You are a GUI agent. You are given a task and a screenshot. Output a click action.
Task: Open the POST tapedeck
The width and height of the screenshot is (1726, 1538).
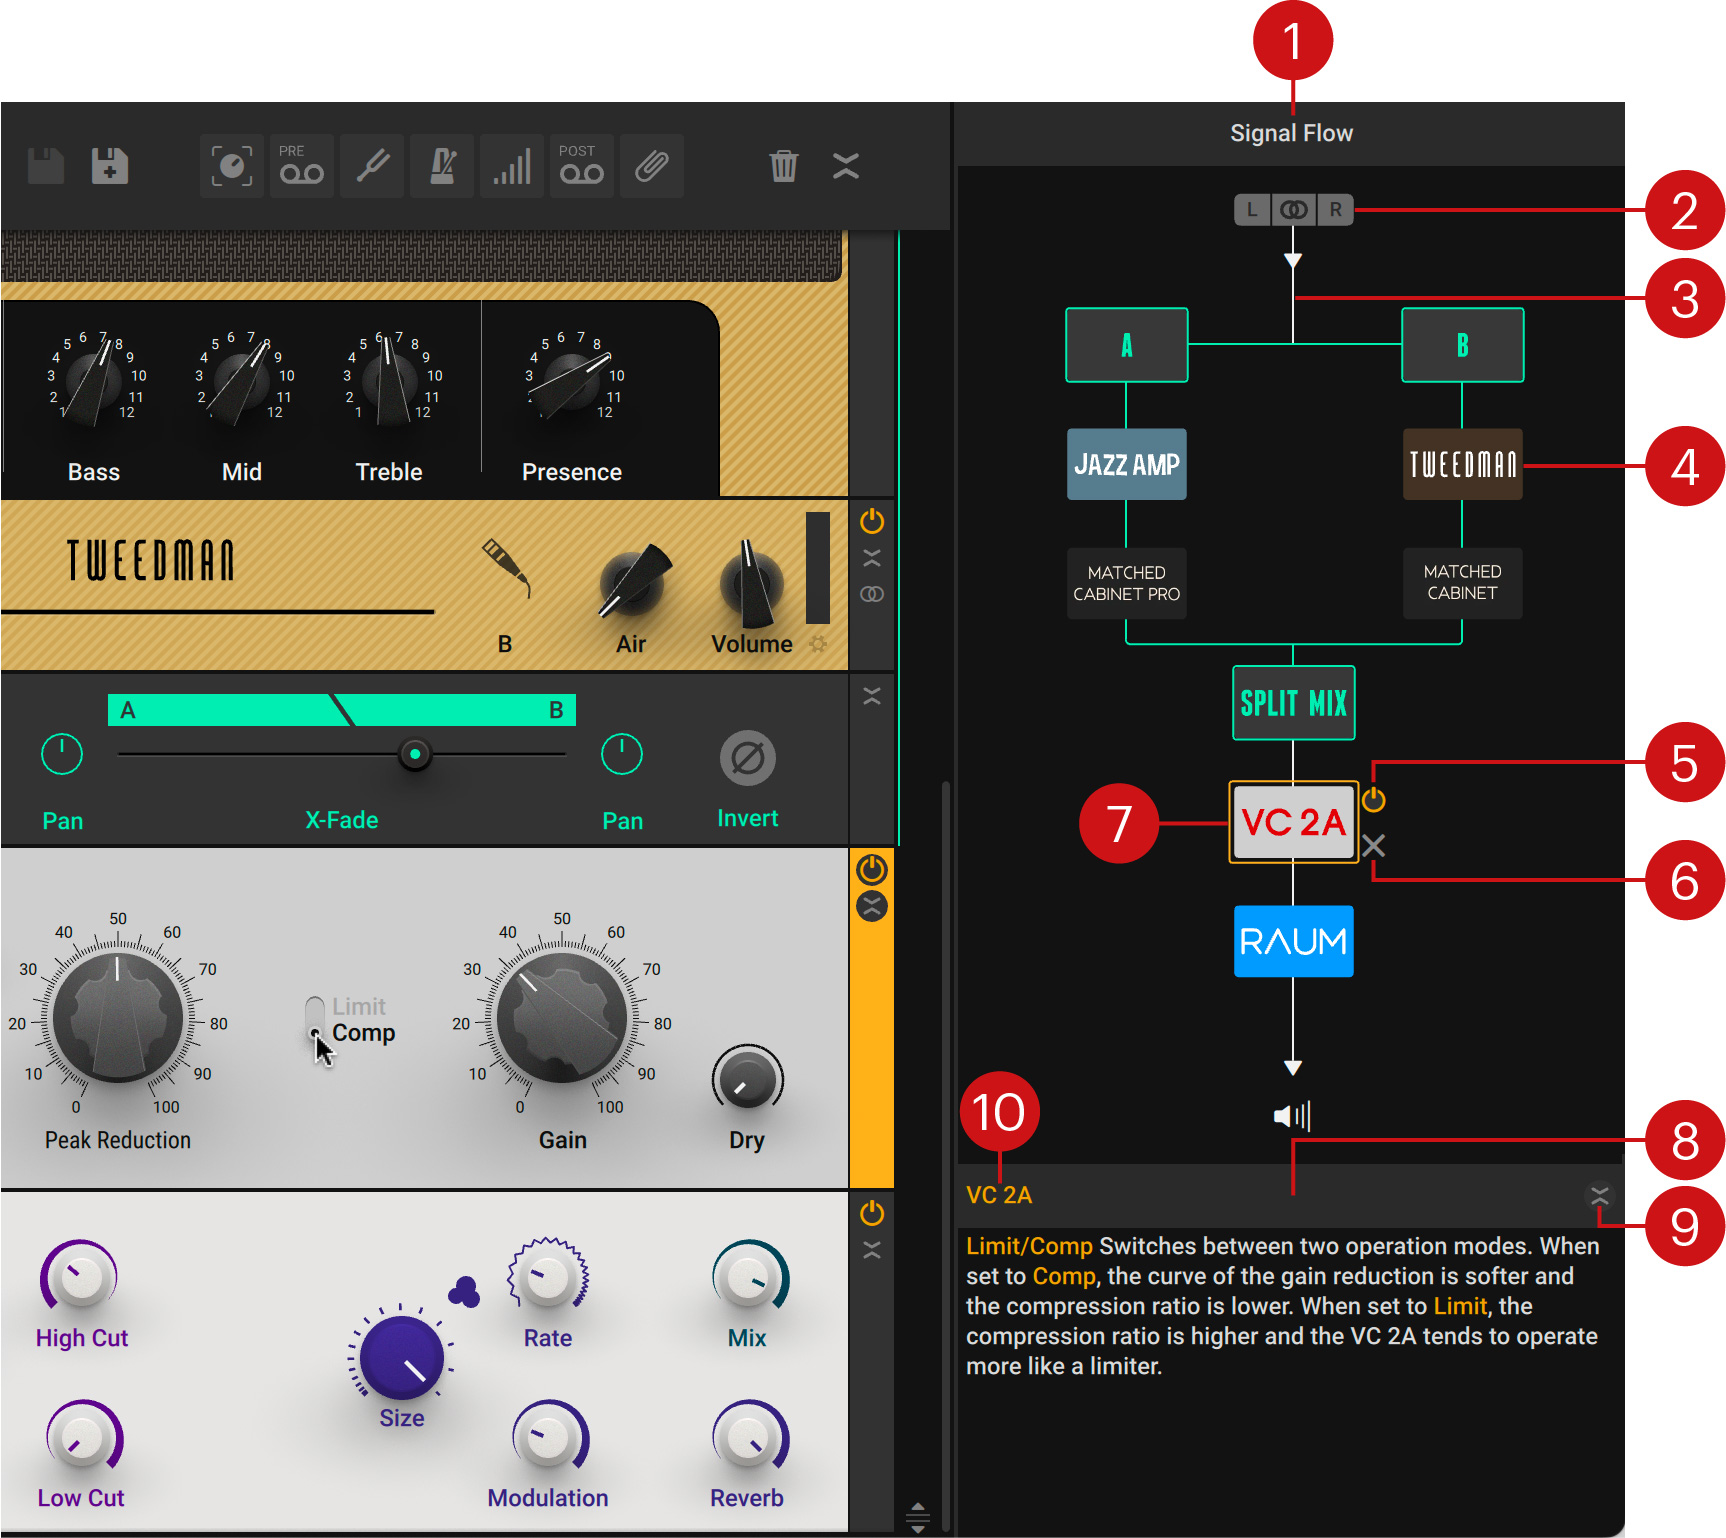[581, 166]
